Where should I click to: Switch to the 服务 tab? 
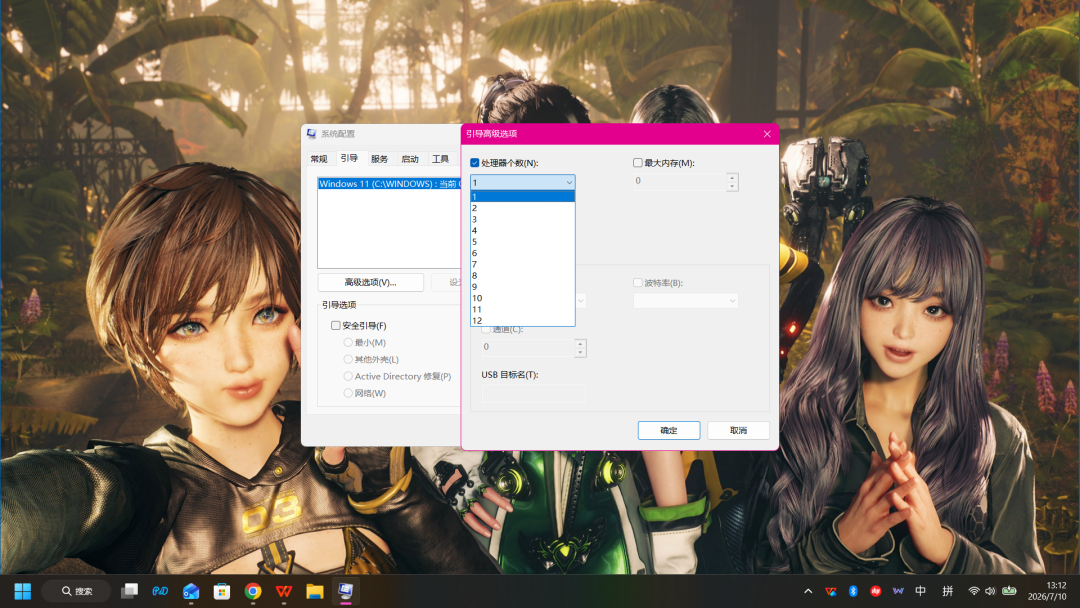pyautogui.click(x=380, y=159)
